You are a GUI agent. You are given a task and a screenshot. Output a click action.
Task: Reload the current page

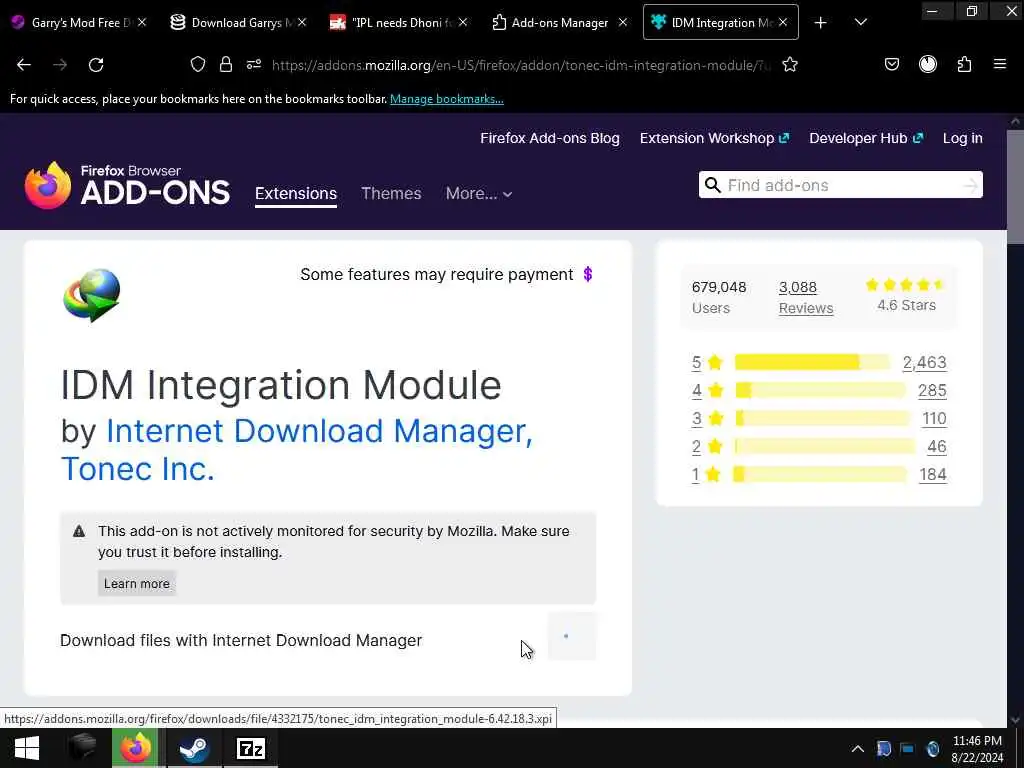[x=96, y=65]
